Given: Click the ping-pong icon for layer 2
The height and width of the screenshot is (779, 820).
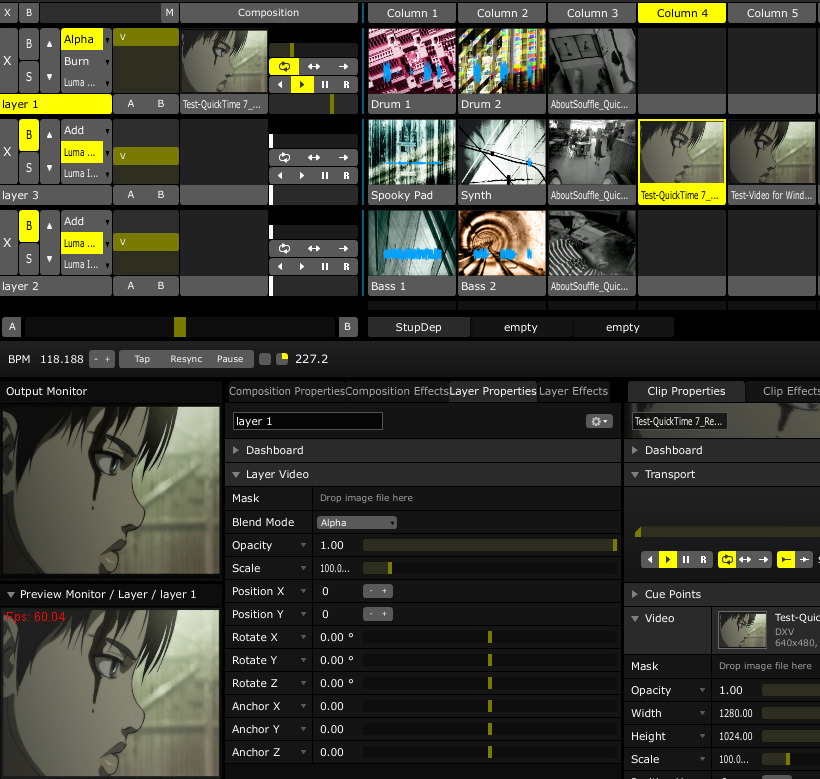Looking at the screenshot, I should click(x=314, y=248).
